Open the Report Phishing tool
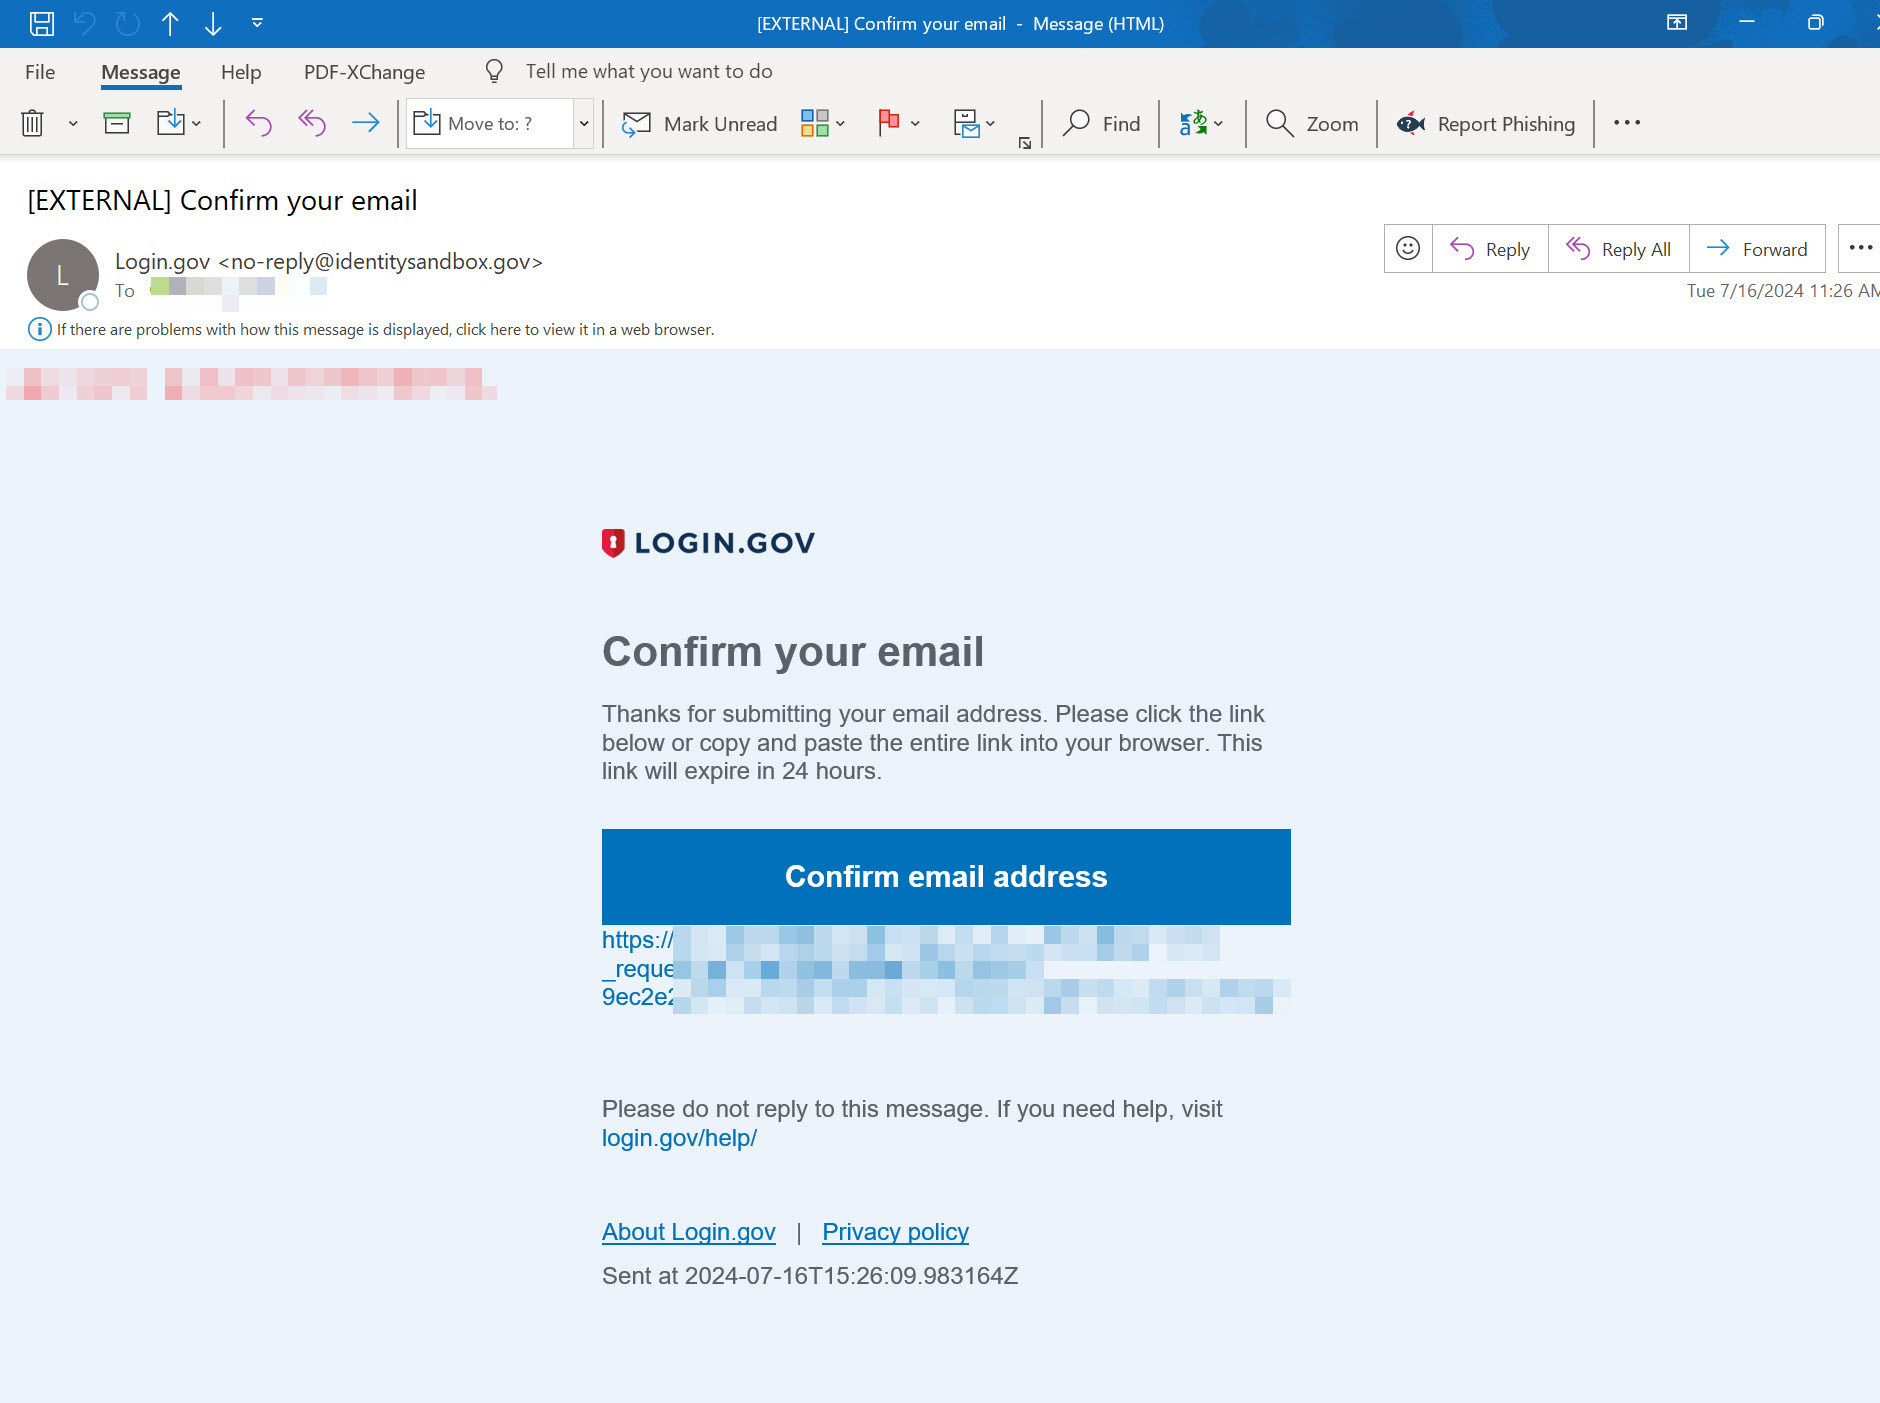This screenshot has width=1880, height=1403. 1485,123
